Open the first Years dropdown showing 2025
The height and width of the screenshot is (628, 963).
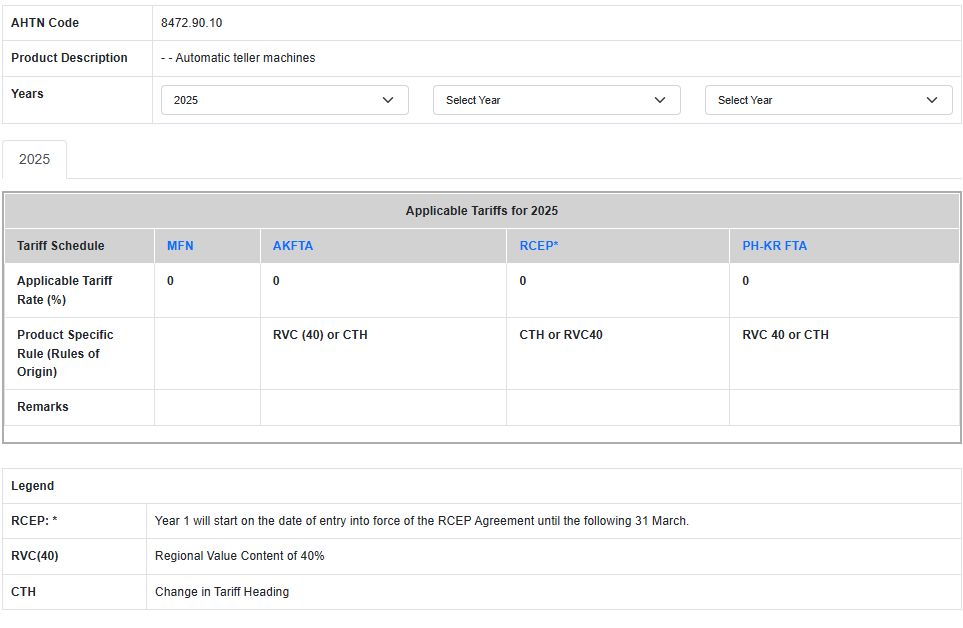point(284,100)
